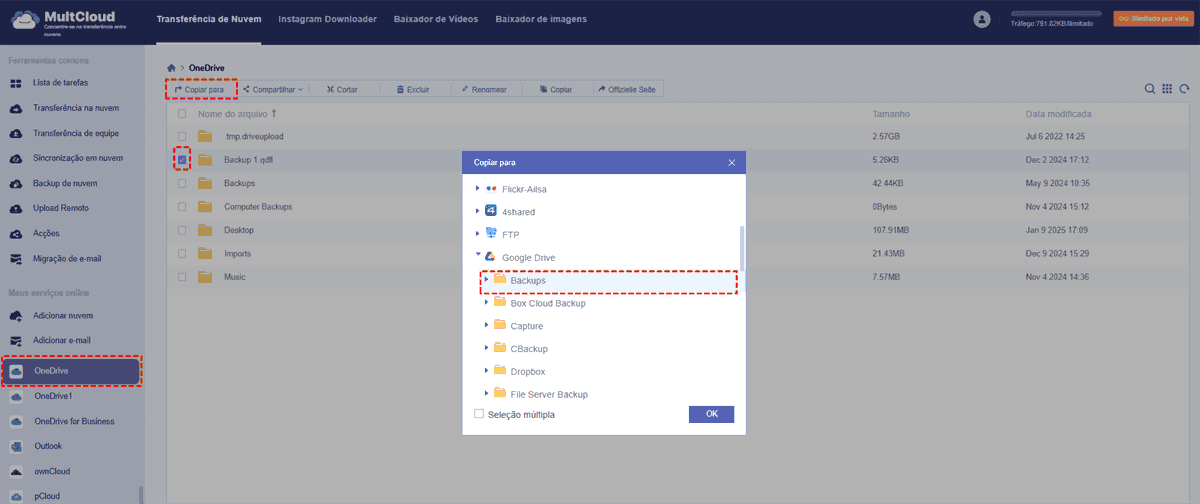Click the Cortar toolbar button
This screenshot has width=1200, height=504.
pyautogui.click(x=340, y=89)
